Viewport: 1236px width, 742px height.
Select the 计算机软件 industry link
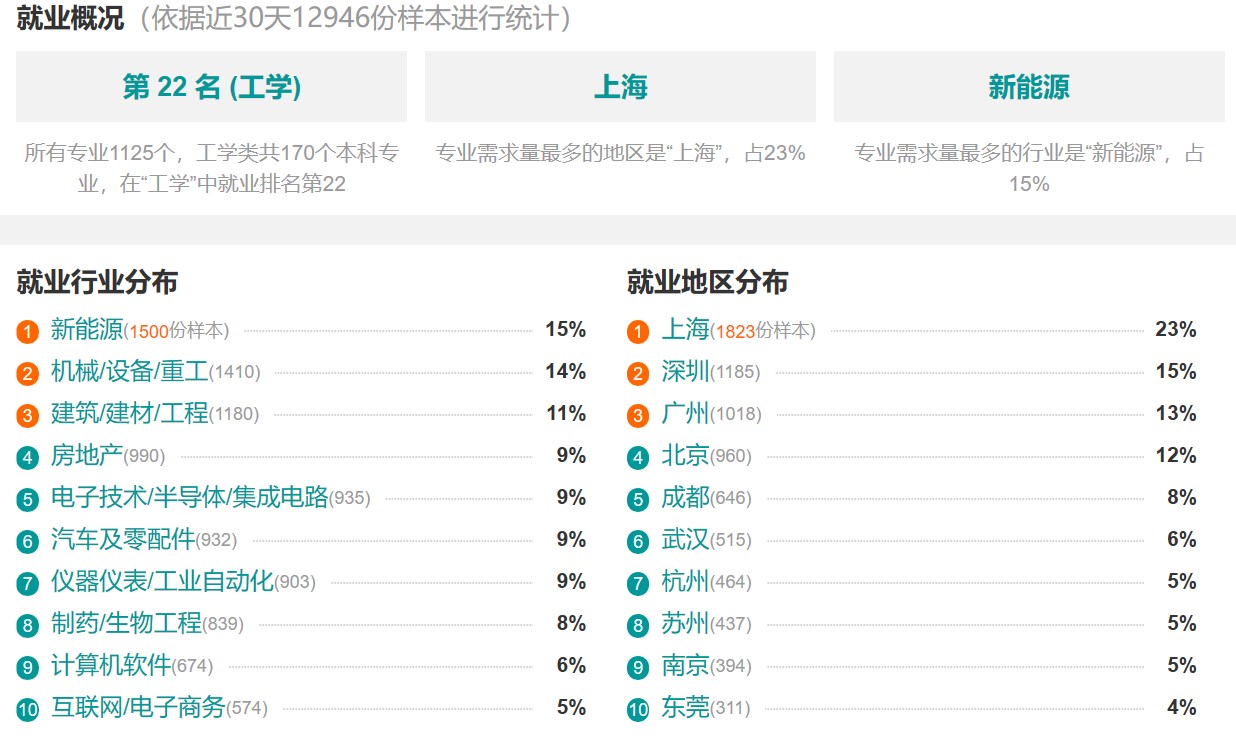click(x=111, y=665)
